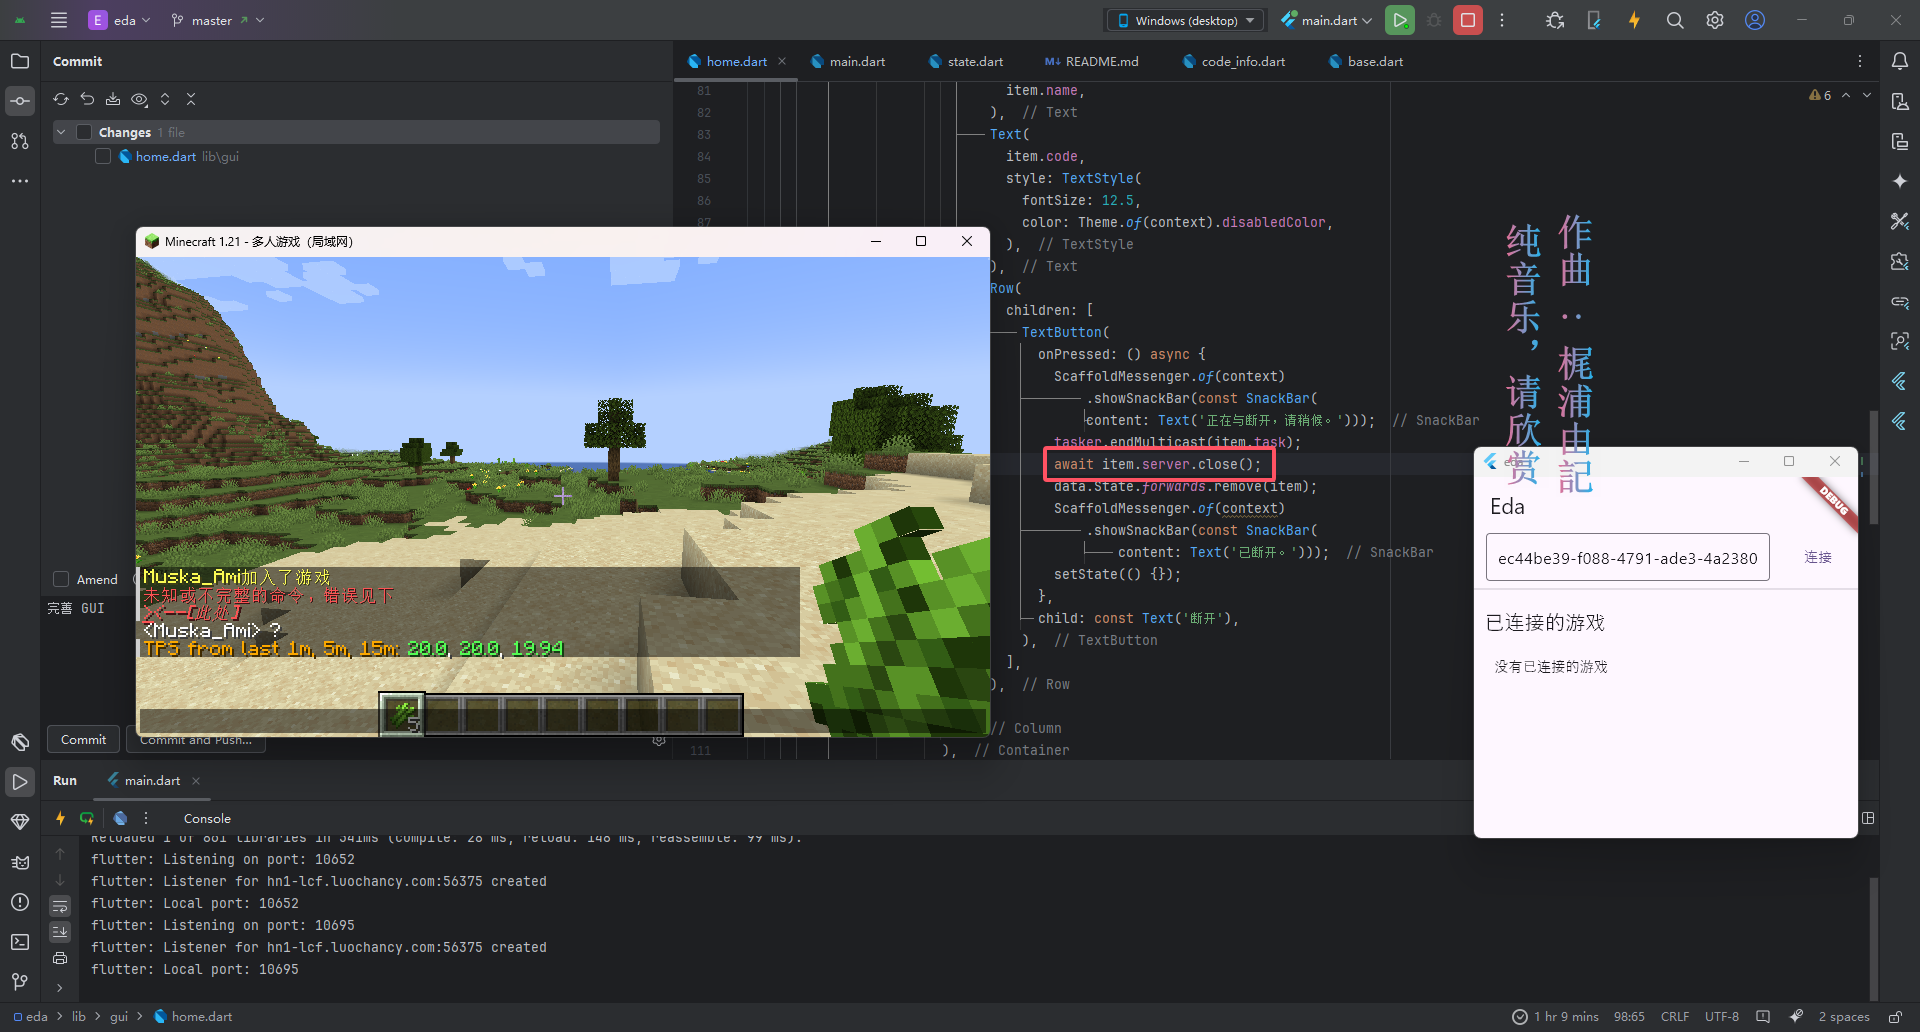Stop the running app with red Stop button

[1468, 20]
